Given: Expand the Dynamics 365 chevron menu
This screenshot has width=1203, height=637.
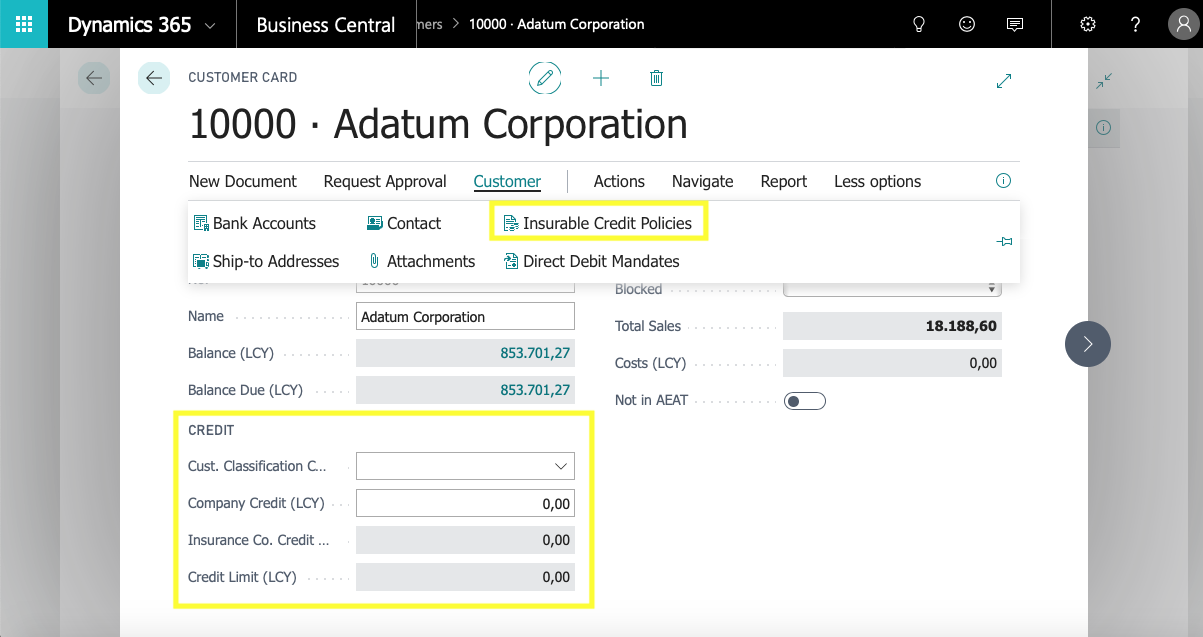Looking at the screenshot, I should (208, 26).
